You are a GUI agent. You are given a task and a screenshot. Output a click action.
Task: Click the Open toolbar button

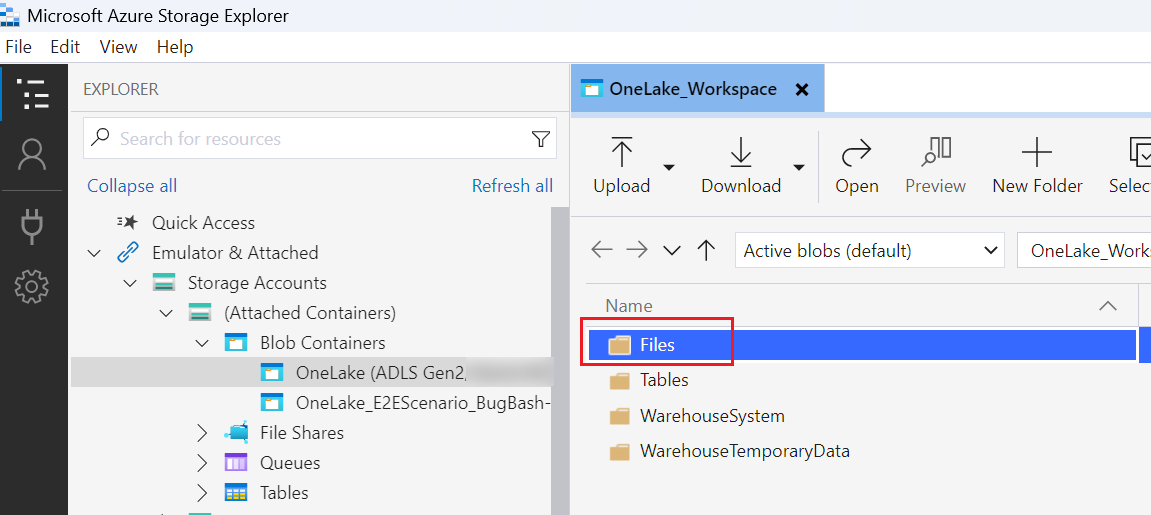point(857,165)
